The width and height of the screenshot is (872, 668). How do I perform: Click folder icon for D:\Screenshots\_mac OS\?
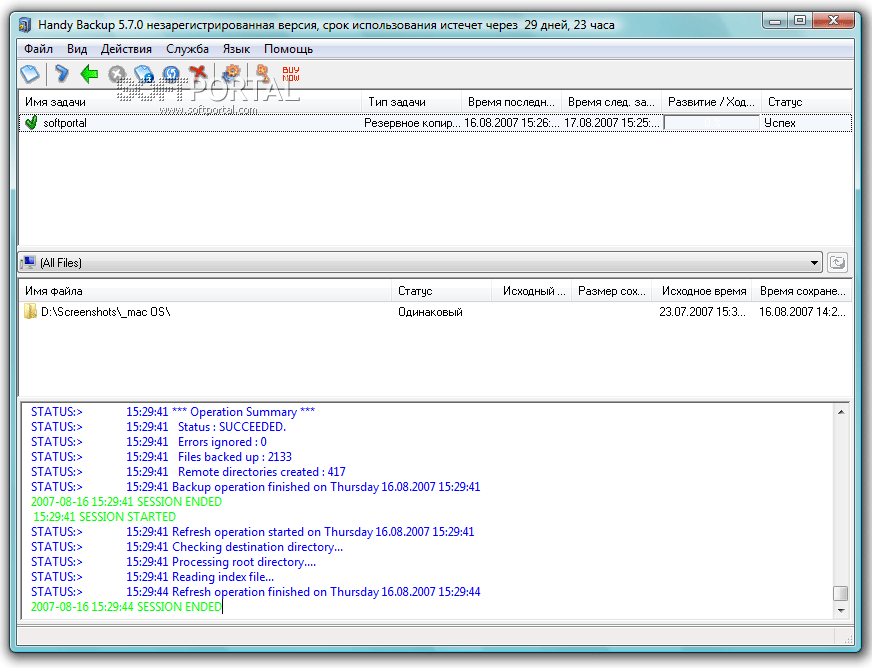tap(31, 311)
